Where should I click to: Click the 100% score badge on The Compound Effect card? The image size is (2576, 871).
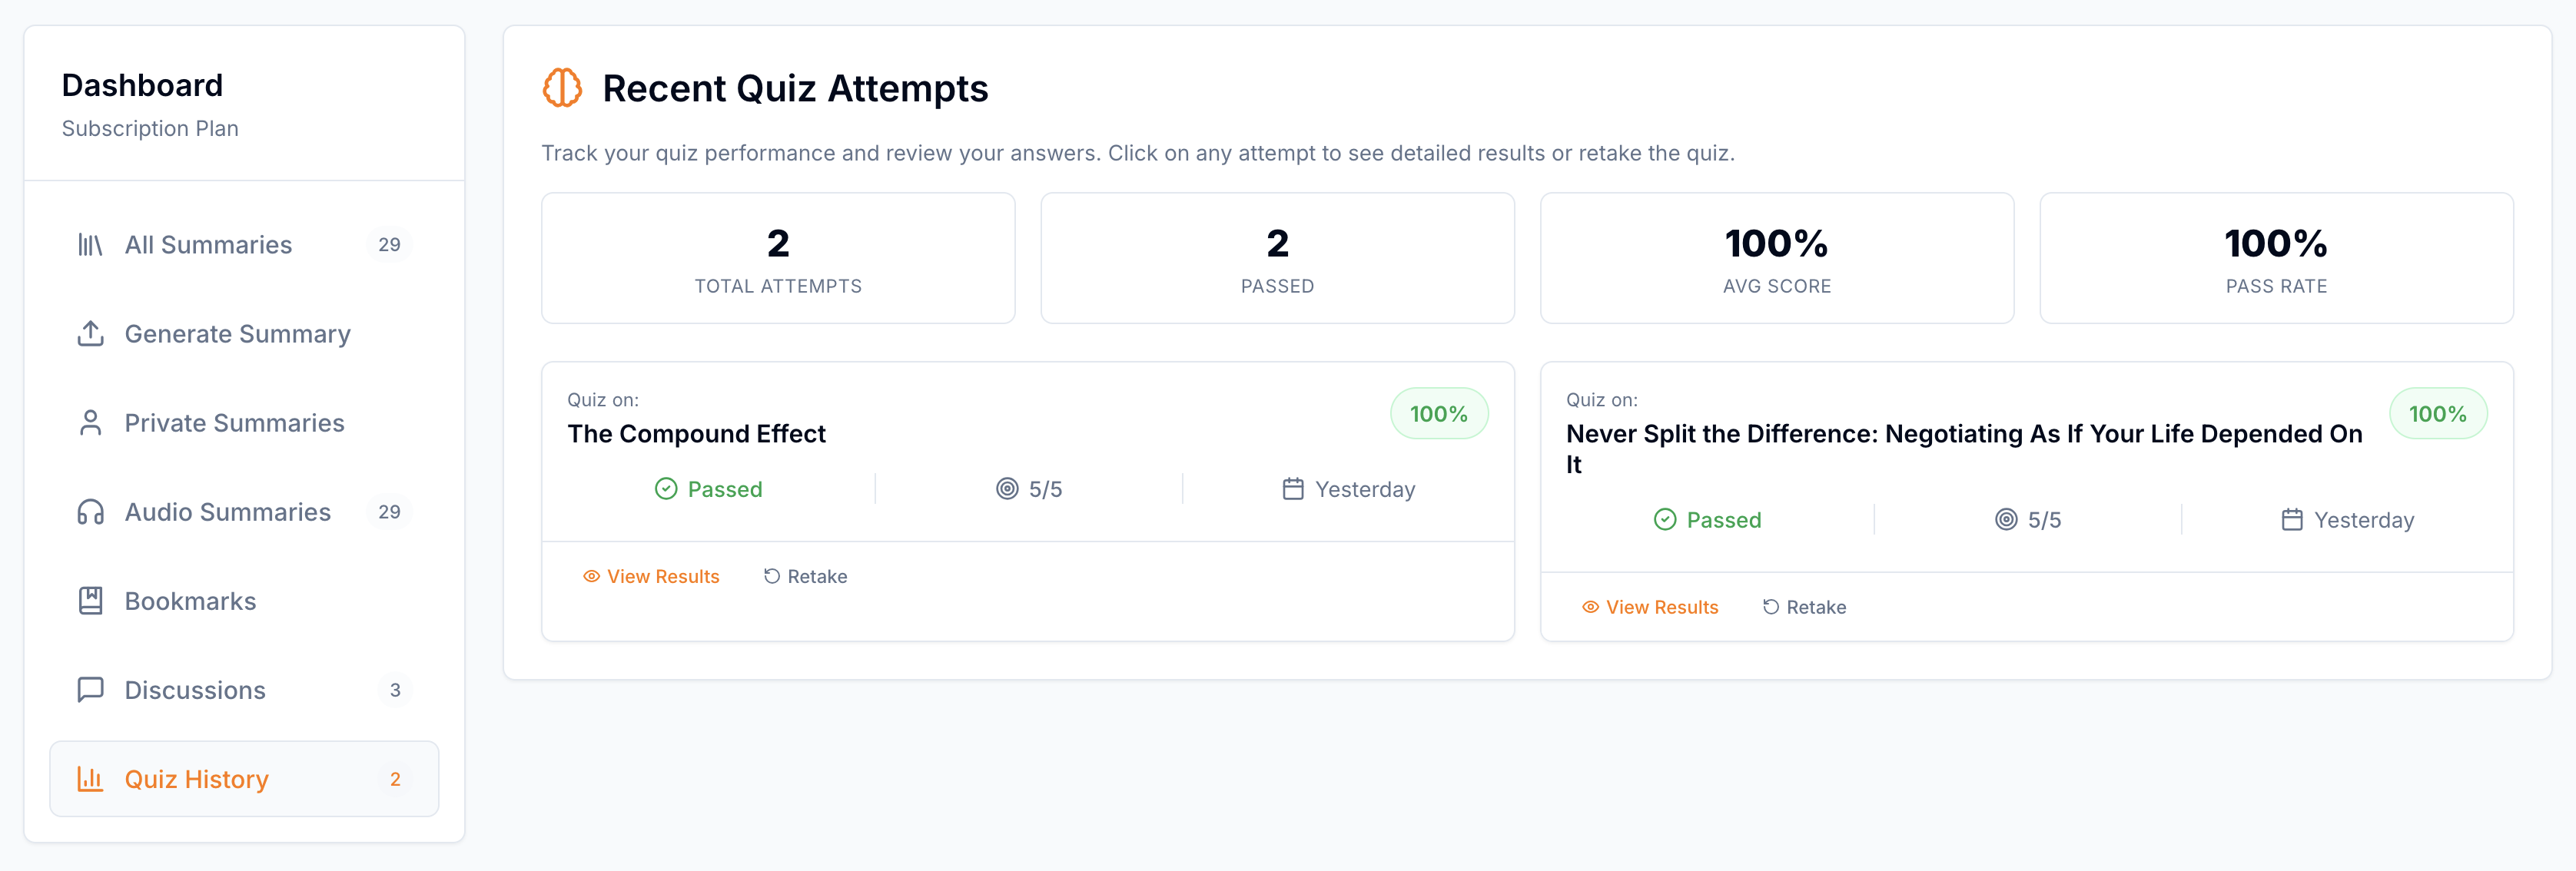[1438, 412]
